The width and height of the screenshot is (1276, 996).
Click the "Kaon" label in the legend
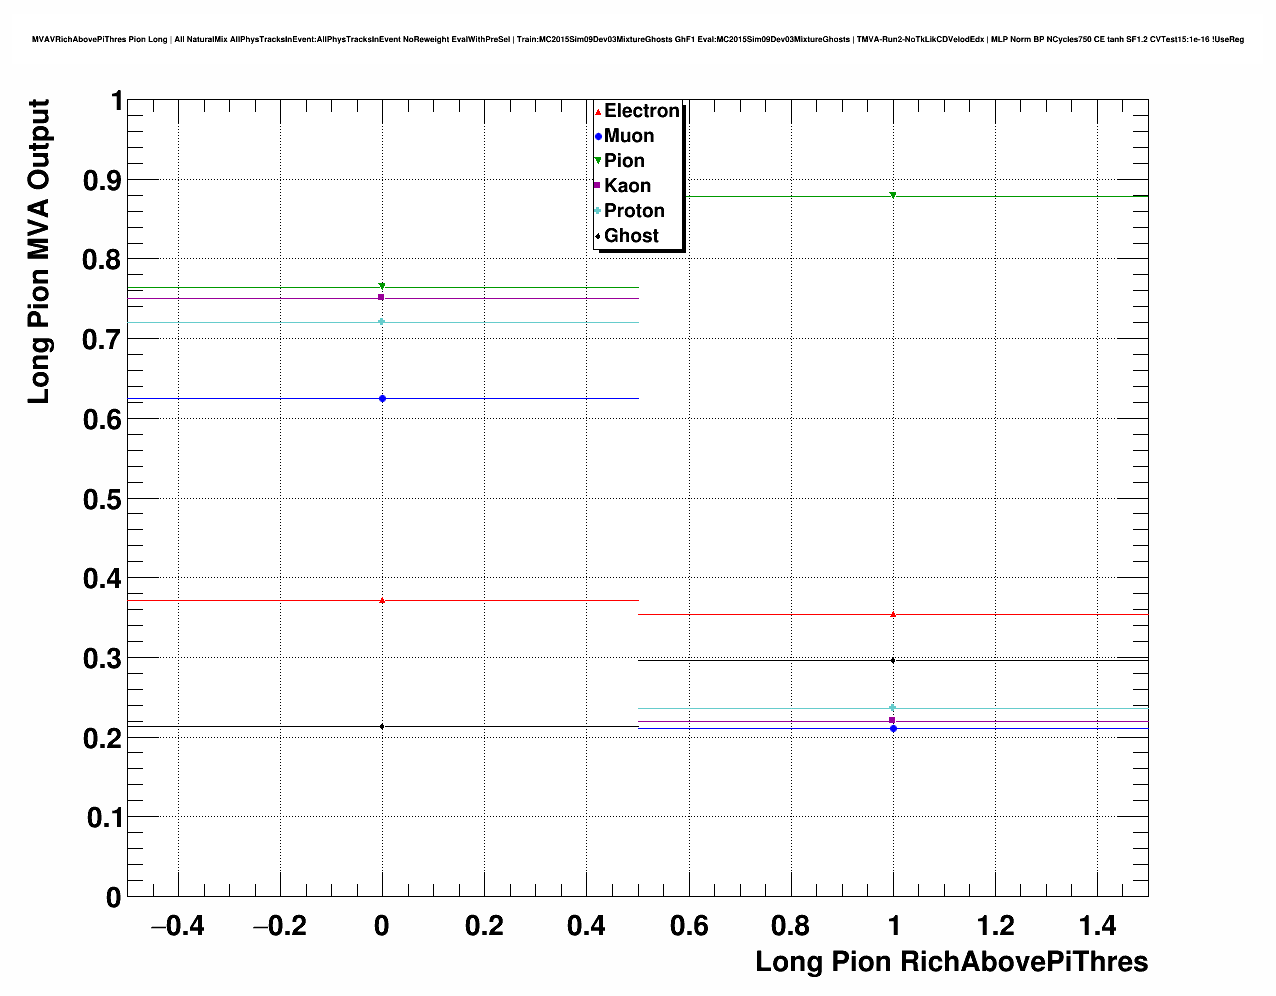point(627,186)
